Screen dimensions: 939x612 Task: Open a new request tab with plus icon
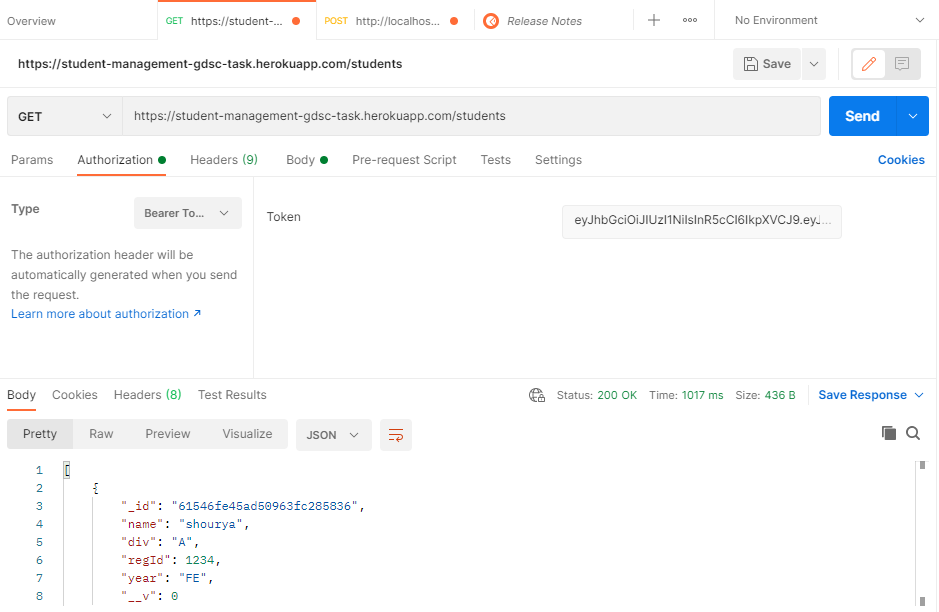[654, 20]
